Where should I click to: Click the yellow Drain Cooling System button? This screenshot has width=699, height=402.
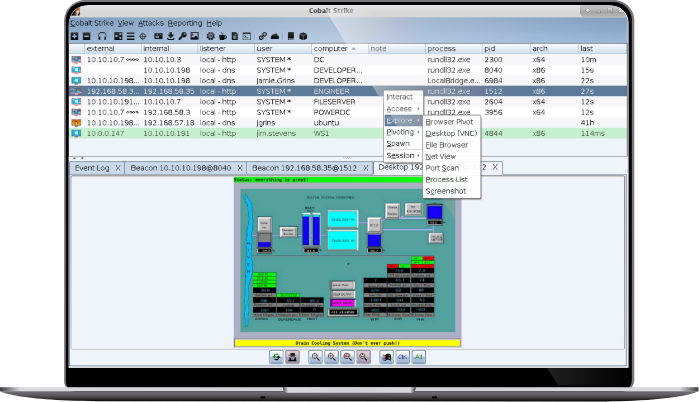(347, 343)
